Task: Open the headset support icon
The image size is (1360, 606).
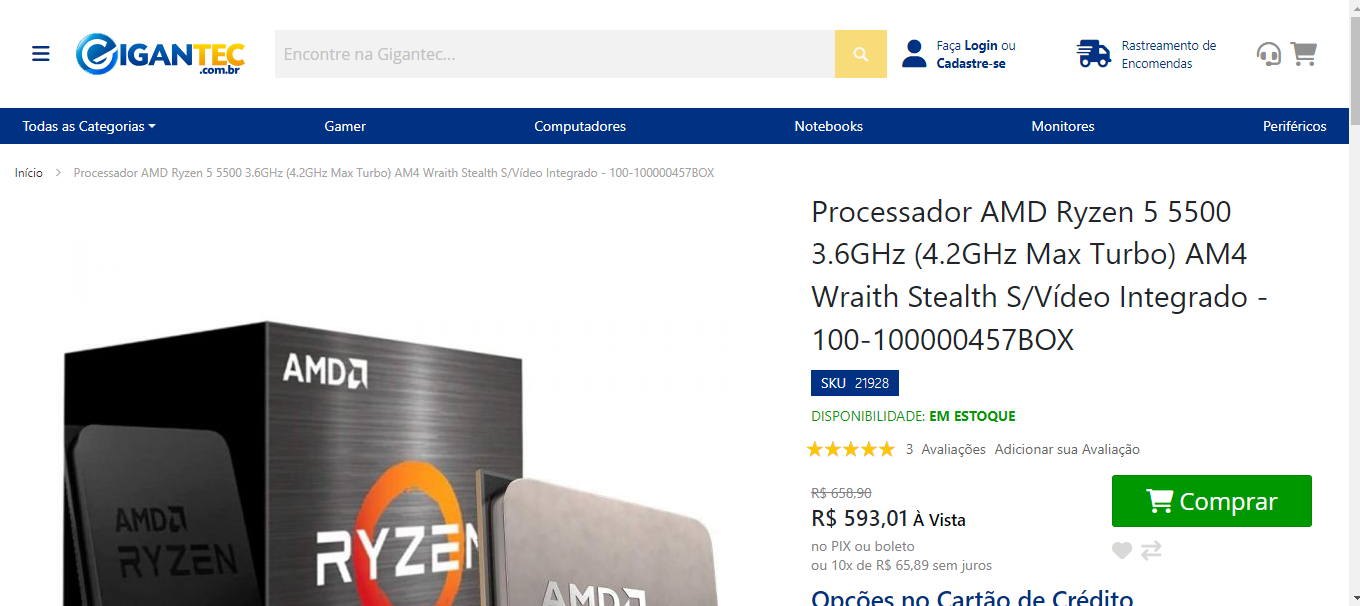Action: pyautogui.click(x=1269, y=54)
